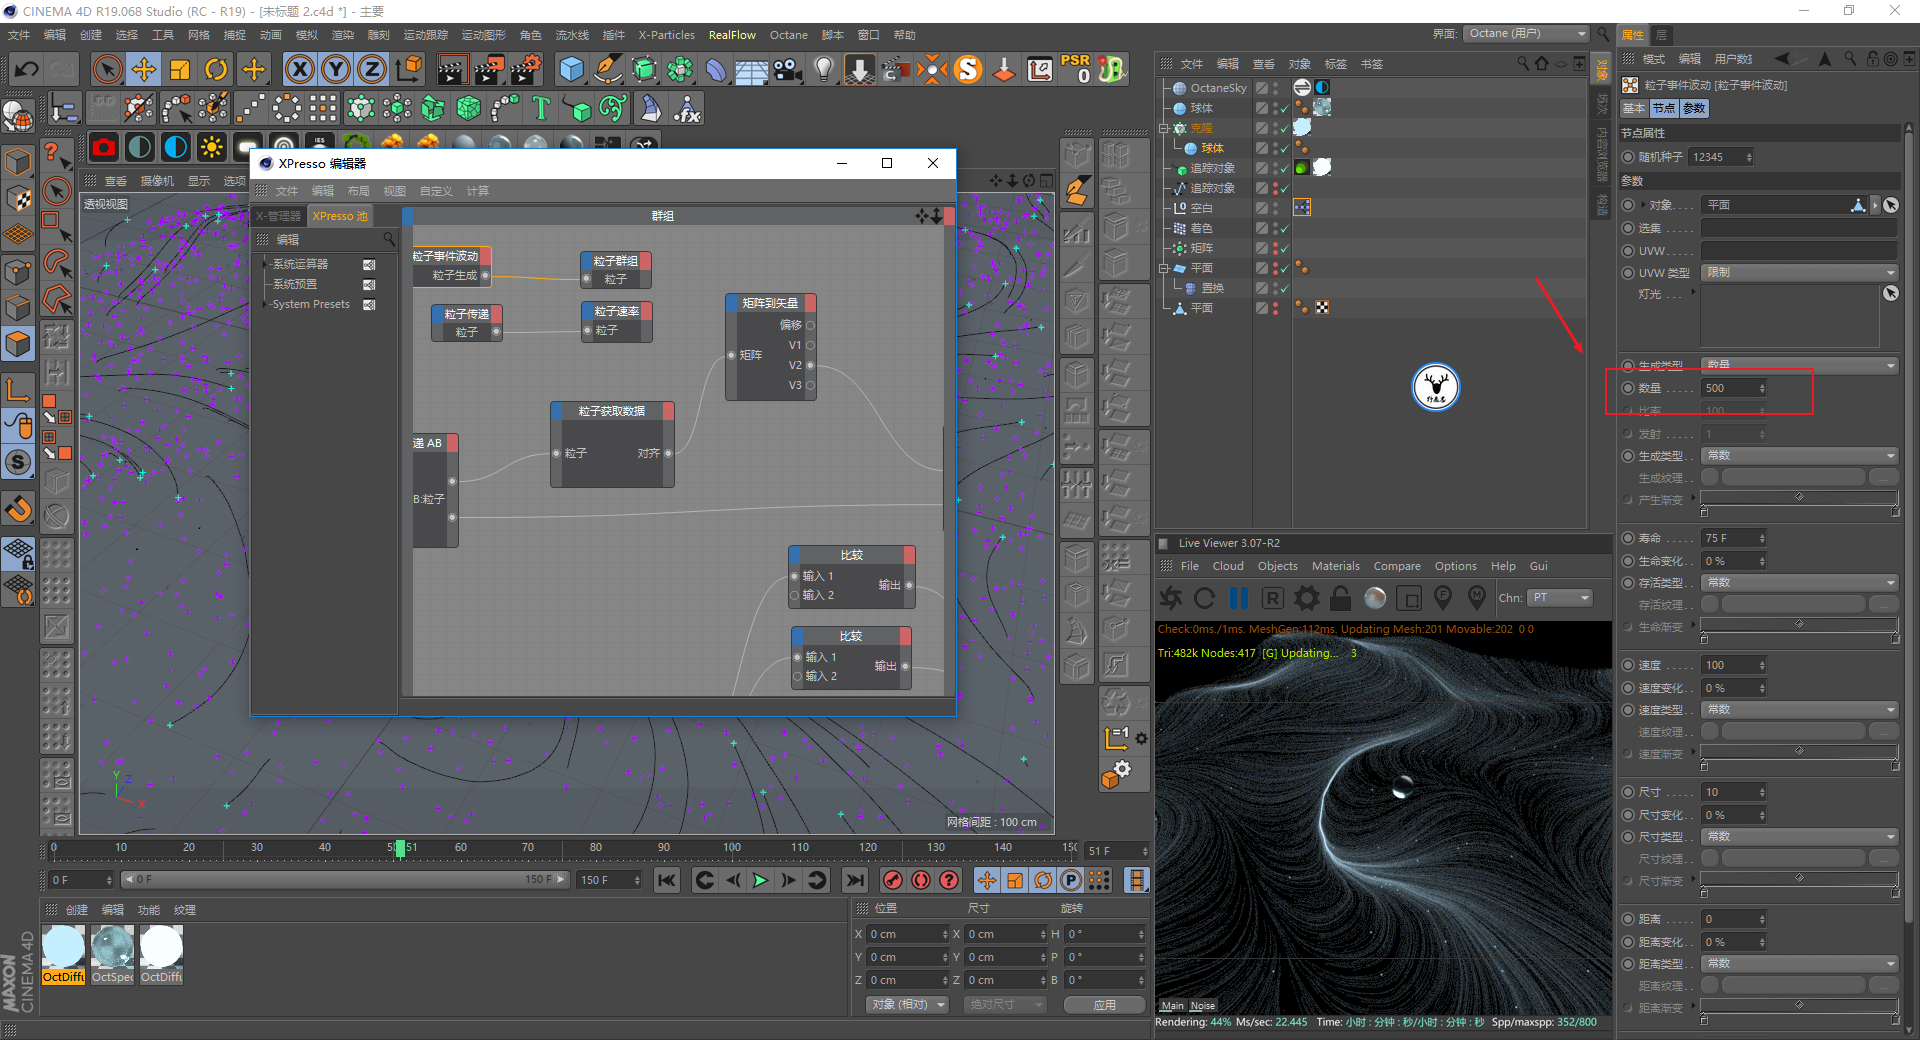Toggle Z axis lock

point(372,69)
